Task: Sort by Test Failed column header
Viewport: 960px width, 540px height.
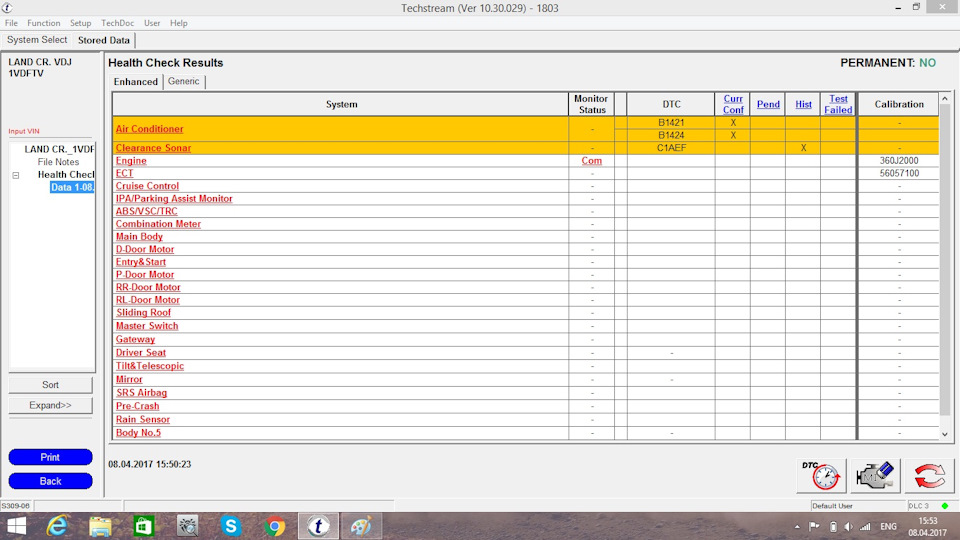Action: coord(838,104)
